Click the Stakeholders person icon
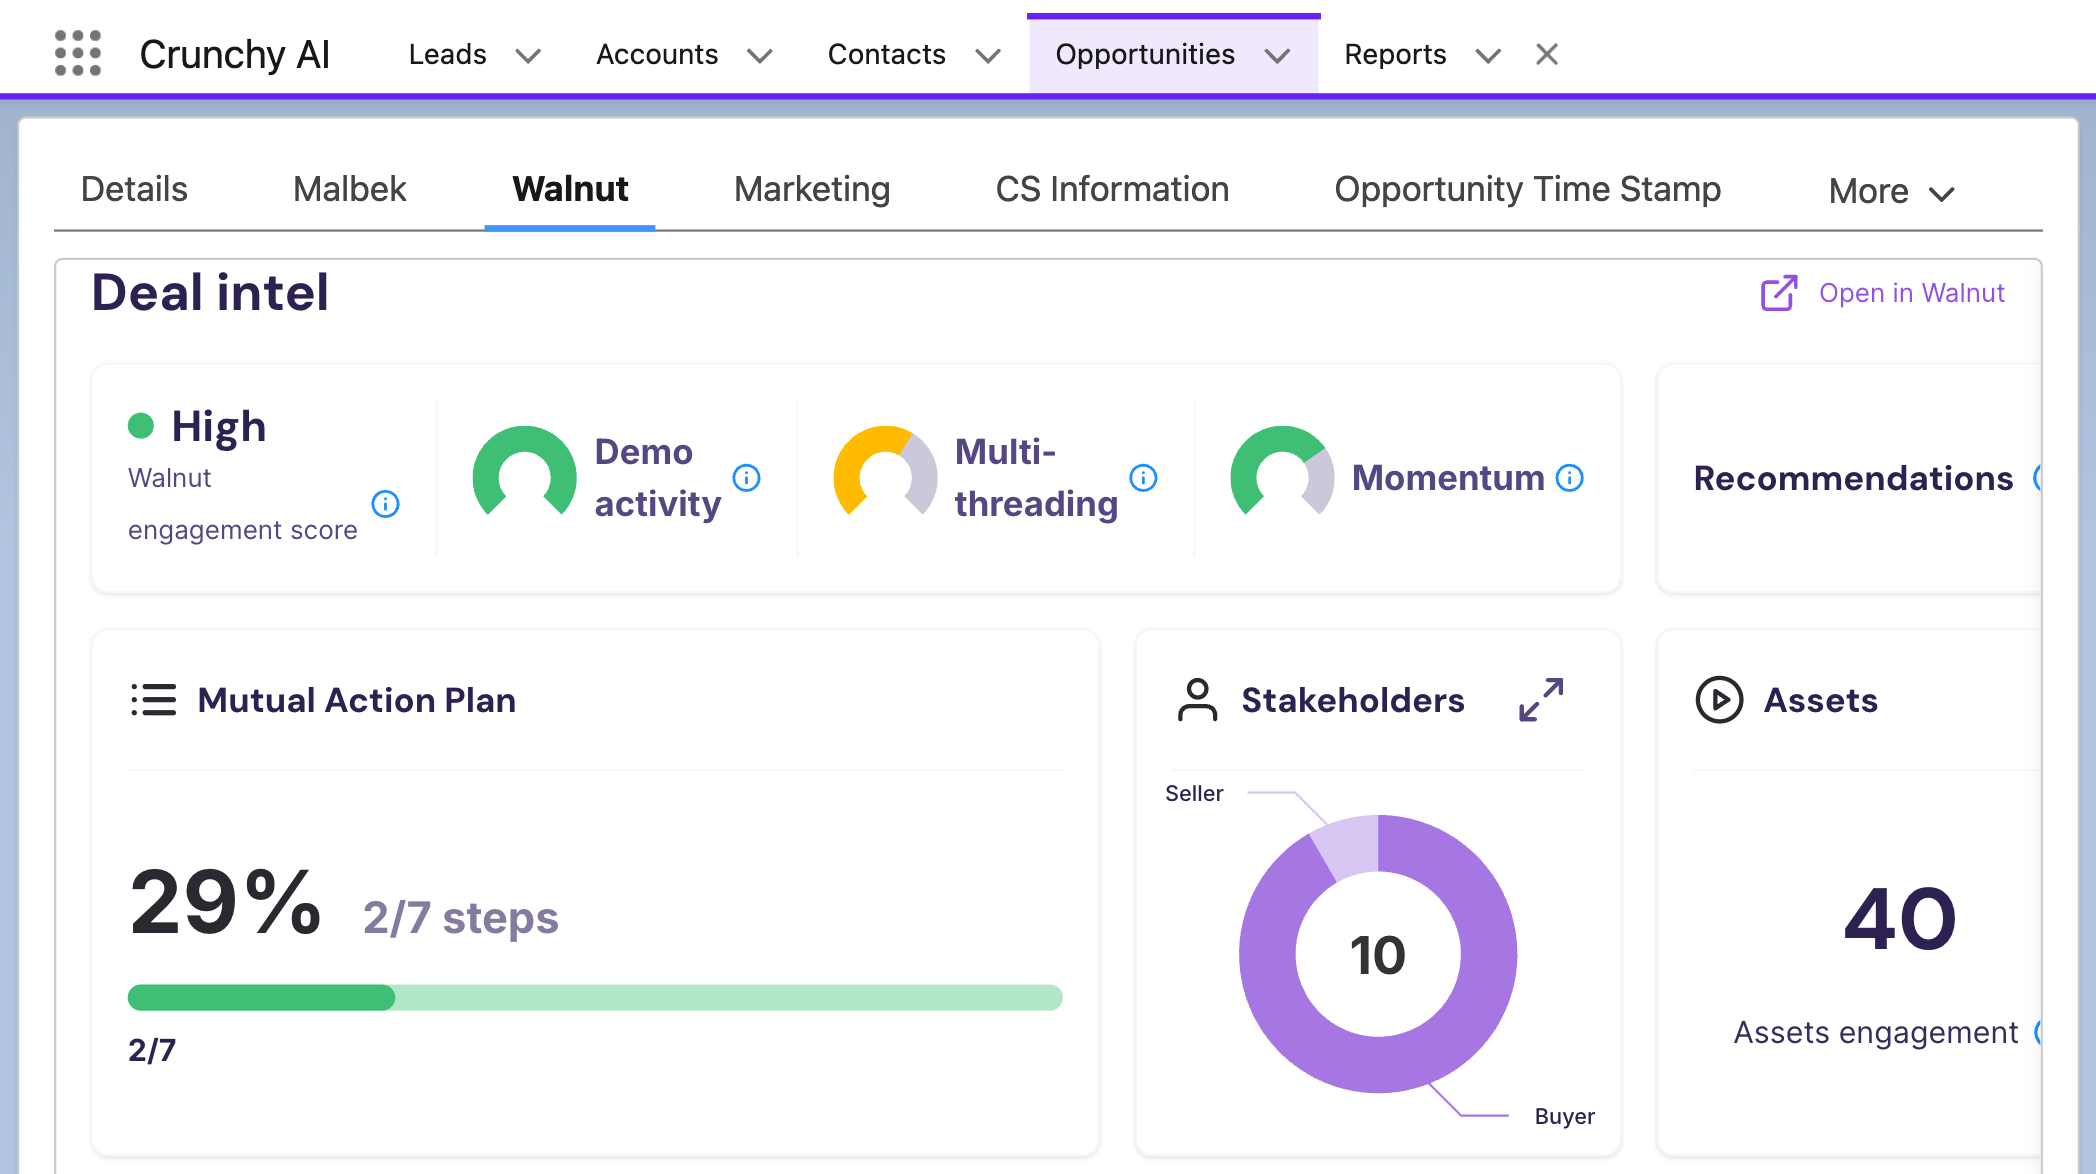Screen dimensions: 2096x1174 click(1197, 700)
